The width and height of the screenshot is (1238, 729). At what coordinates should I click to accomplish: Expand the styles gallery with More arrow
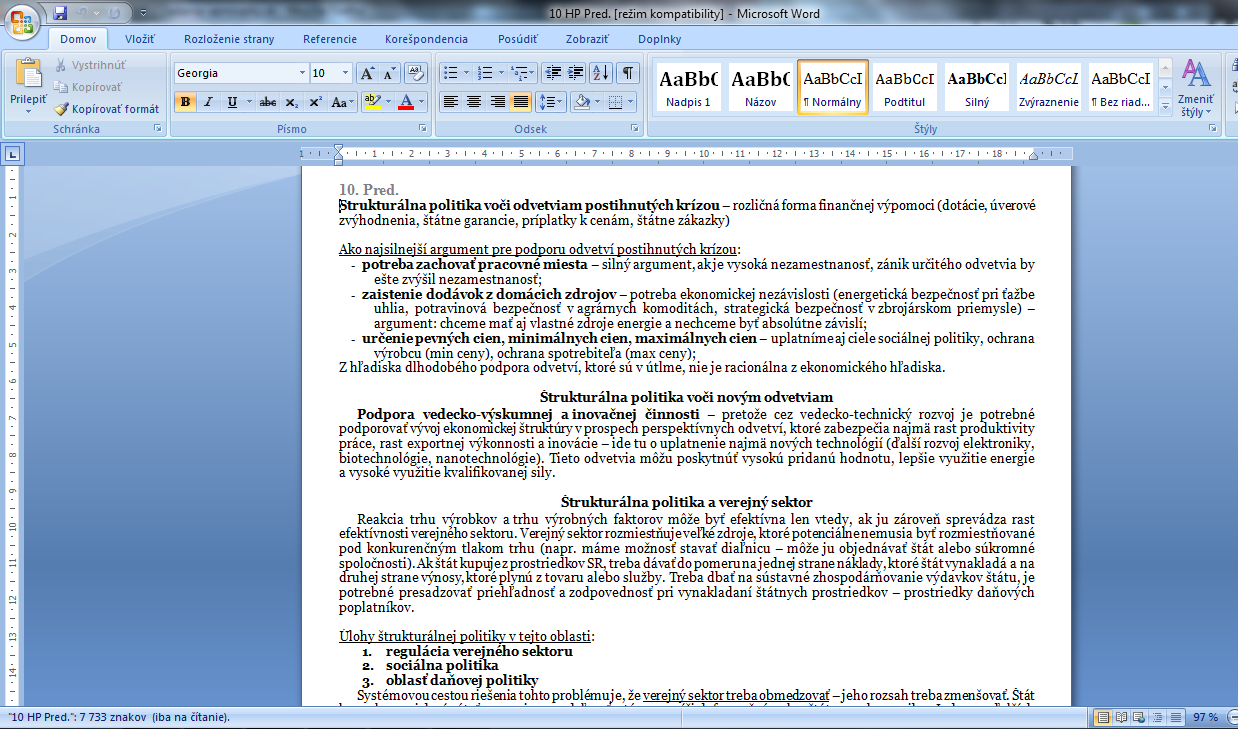(1165, 106)
